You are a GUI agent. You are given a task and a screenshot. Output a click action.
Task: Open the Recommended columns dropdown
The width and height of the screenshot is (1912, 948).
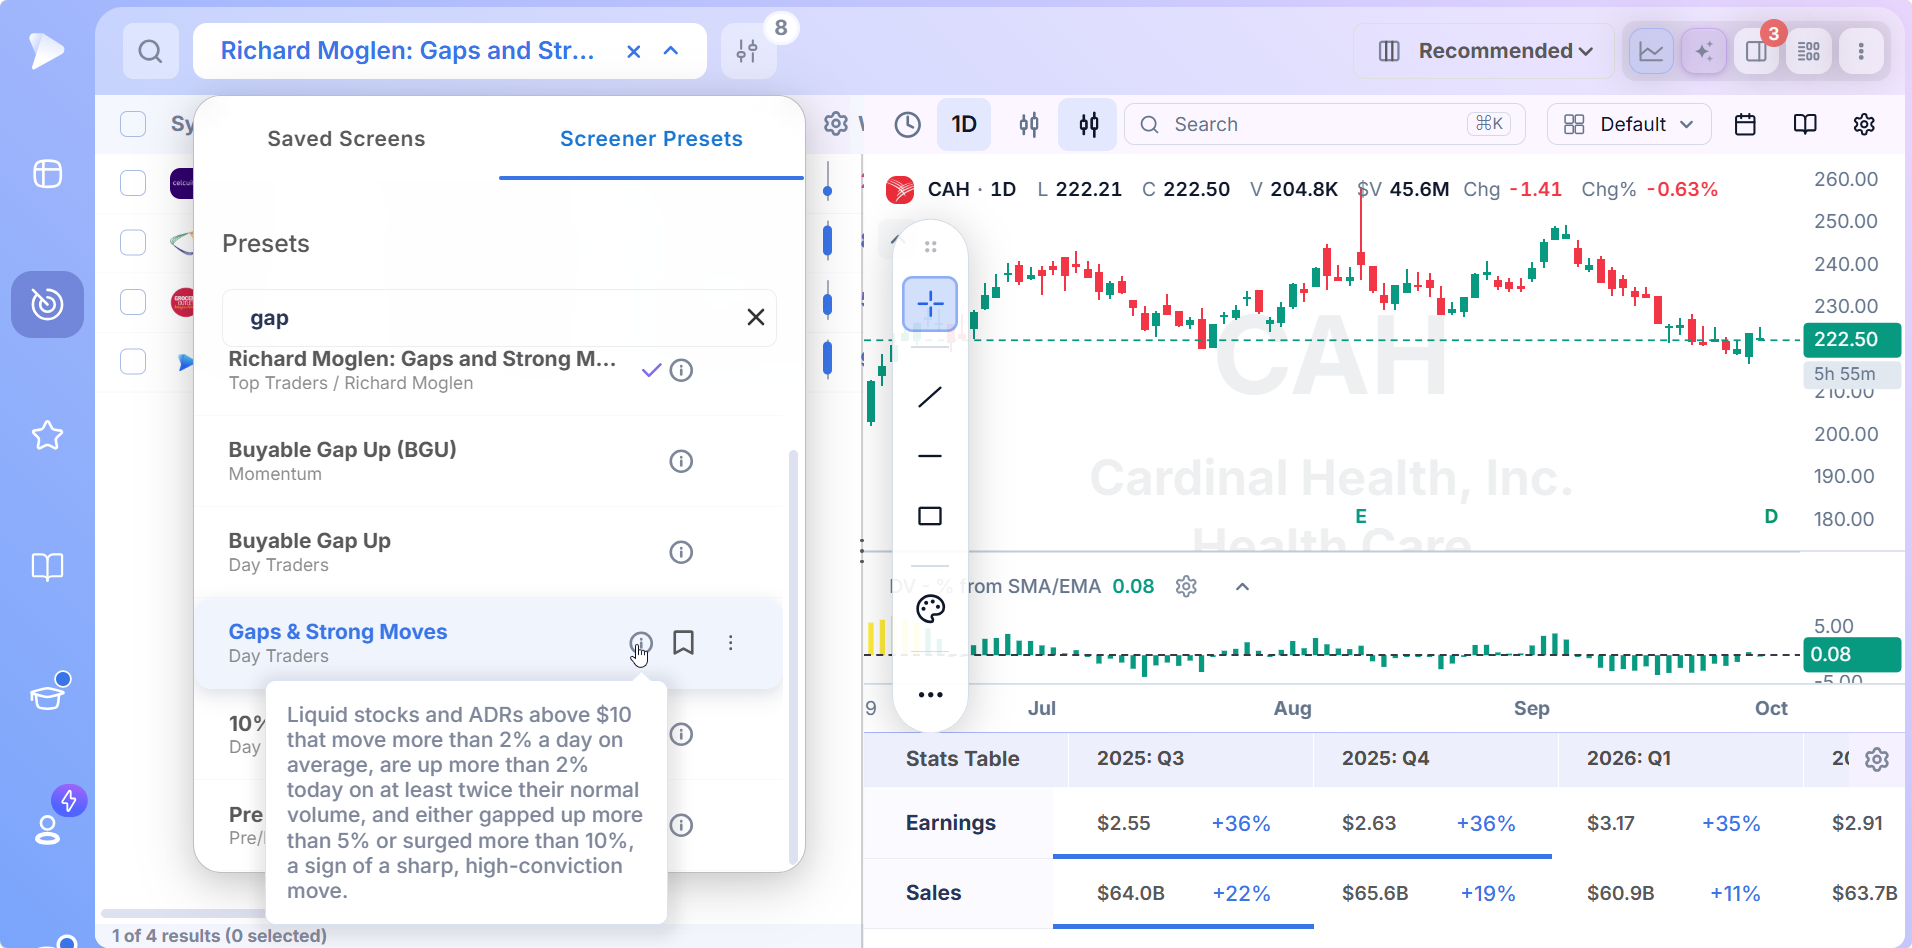(x=1484, y=51)
